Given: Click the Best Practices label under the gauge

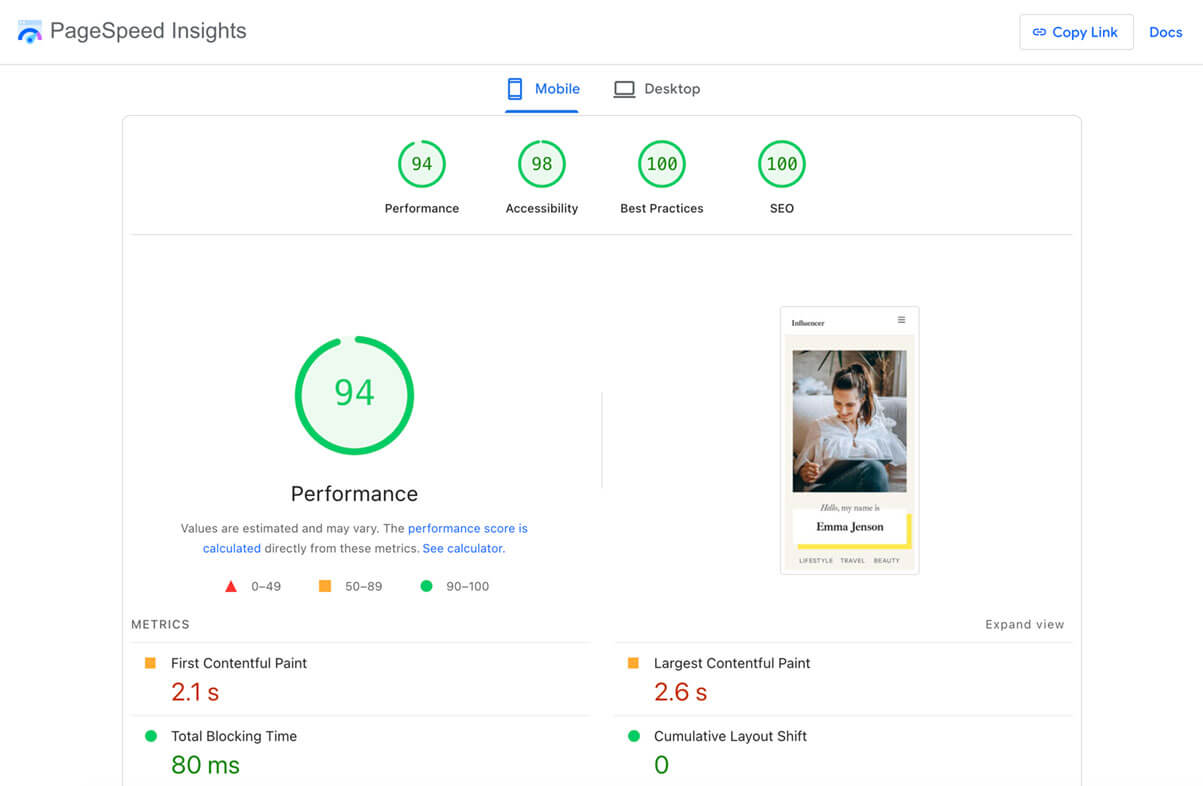Looking at the screenshot, I should click(662, 208).
